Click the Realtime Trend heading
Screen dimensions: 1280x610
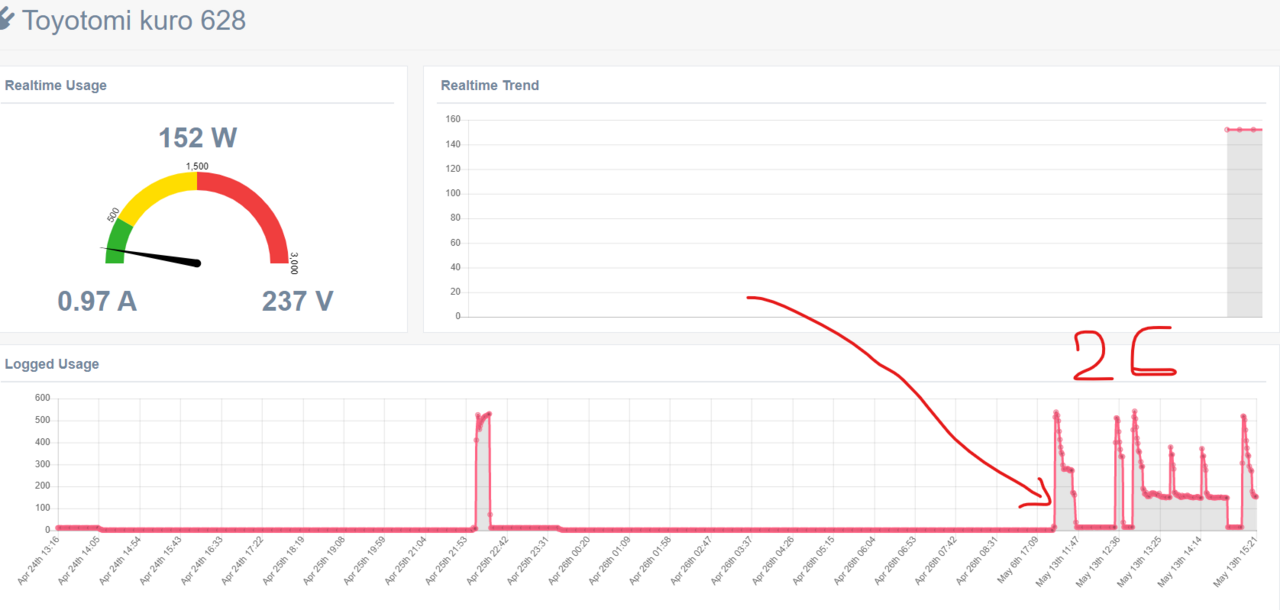490,85
